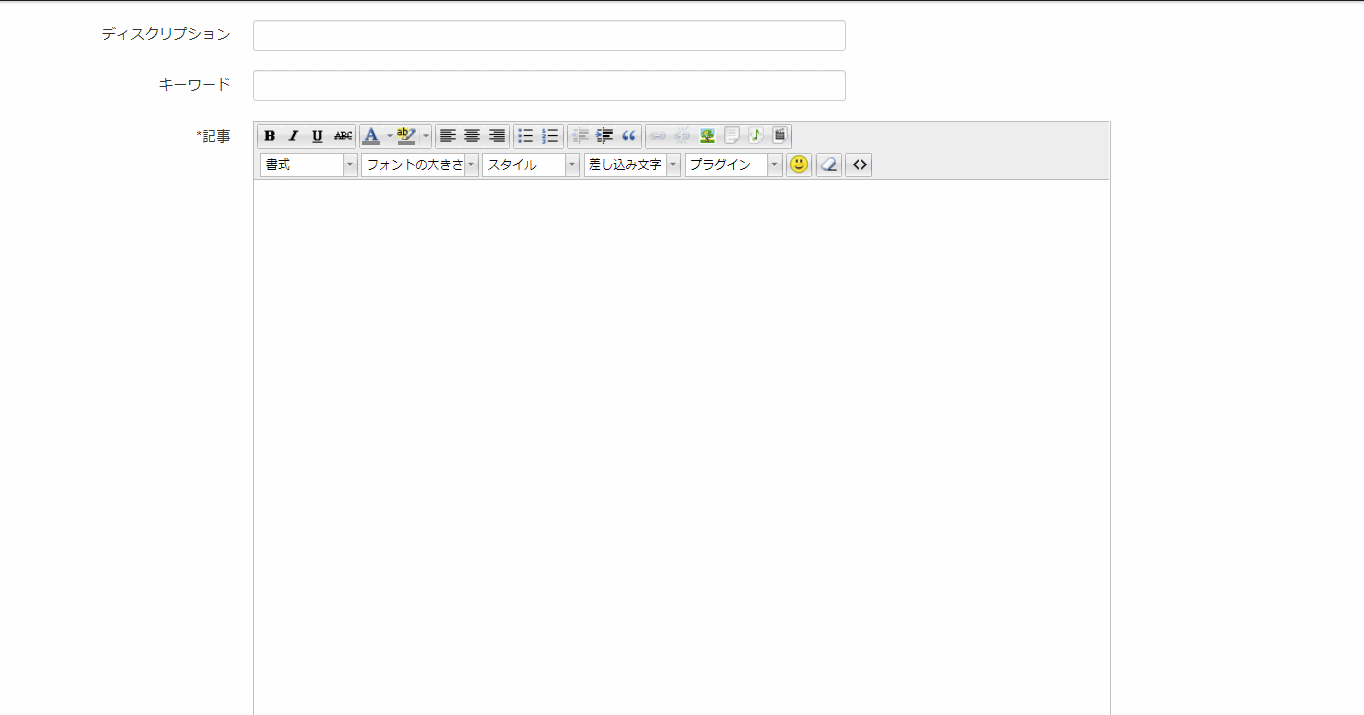Click the insert image tree icon
Screen dimensions: 1364x715
[x=707, y=136]
